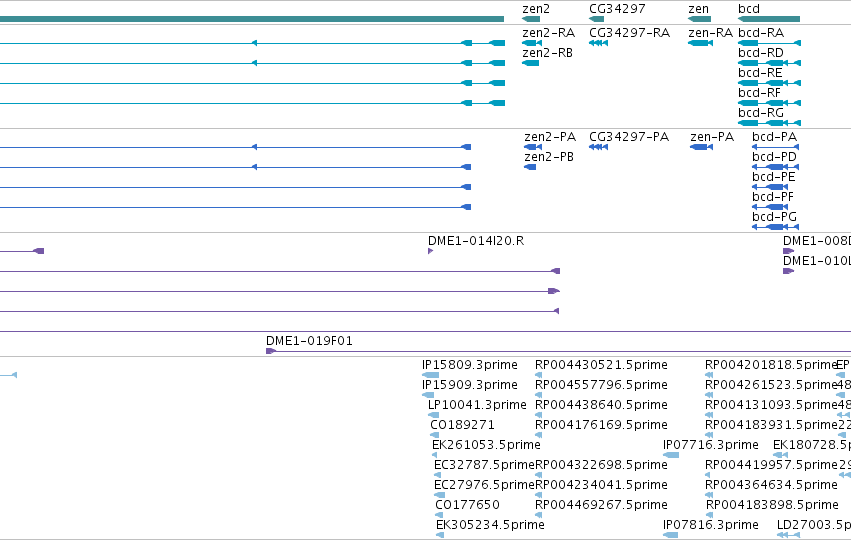Click protein zen2-PB
The image size is (851, 540).
coord(549,157)
